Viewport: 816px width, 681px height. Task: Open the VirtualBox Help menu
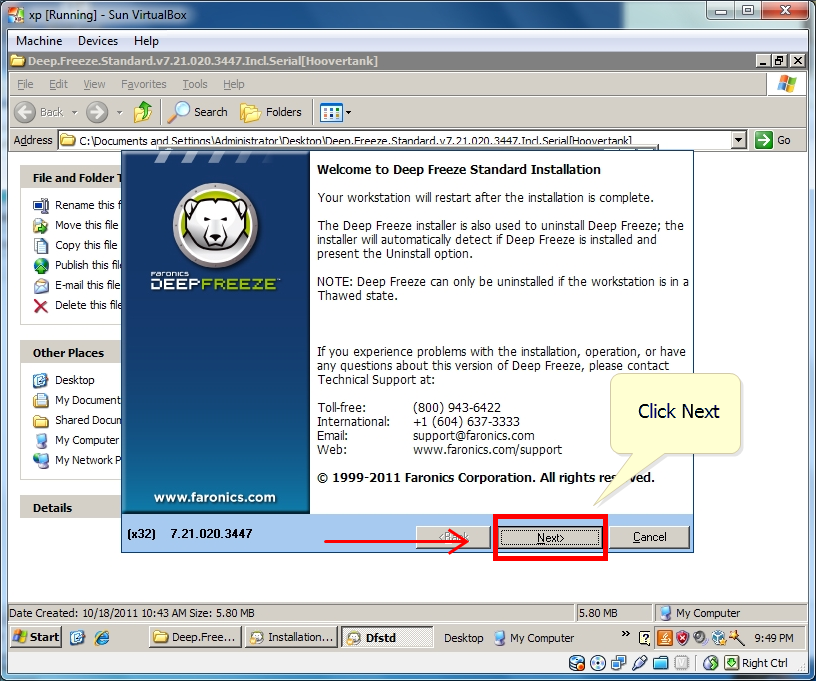coord(146,41)
